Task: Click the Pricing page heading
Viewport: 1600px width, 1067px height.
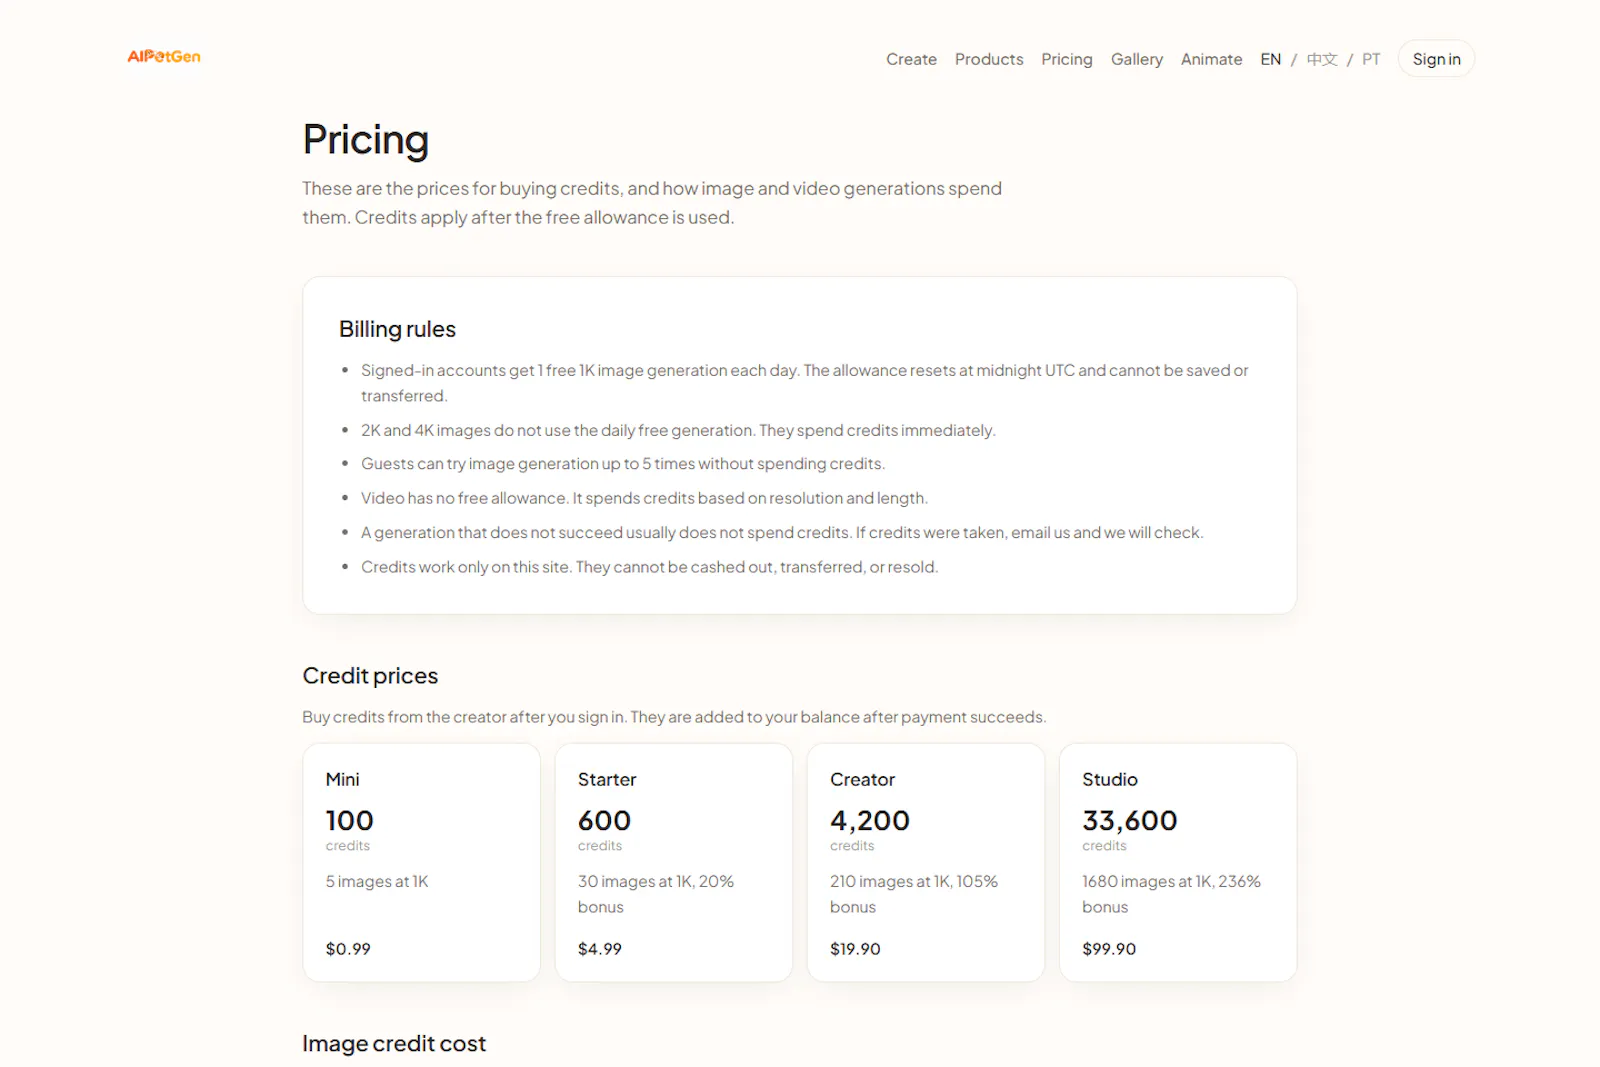Action: click(366, 140)
